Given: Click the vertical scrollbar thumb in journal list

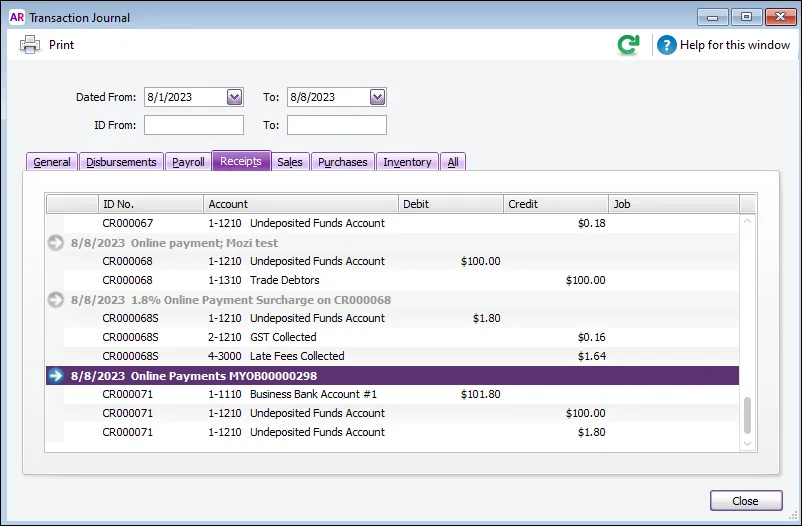Looking at the screenshot, I should coord(748,417).
